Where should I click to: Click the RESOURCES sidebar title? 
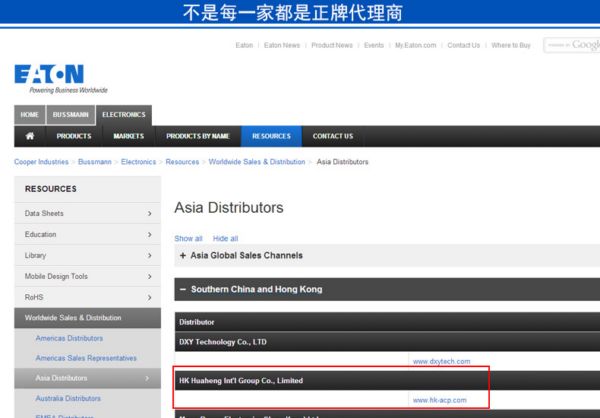click(51, 189)
